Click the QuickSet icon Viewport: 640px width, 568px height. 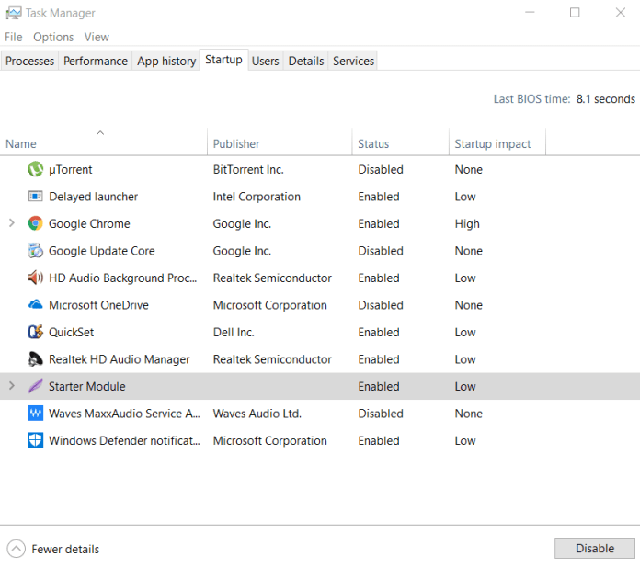(35, 332)
